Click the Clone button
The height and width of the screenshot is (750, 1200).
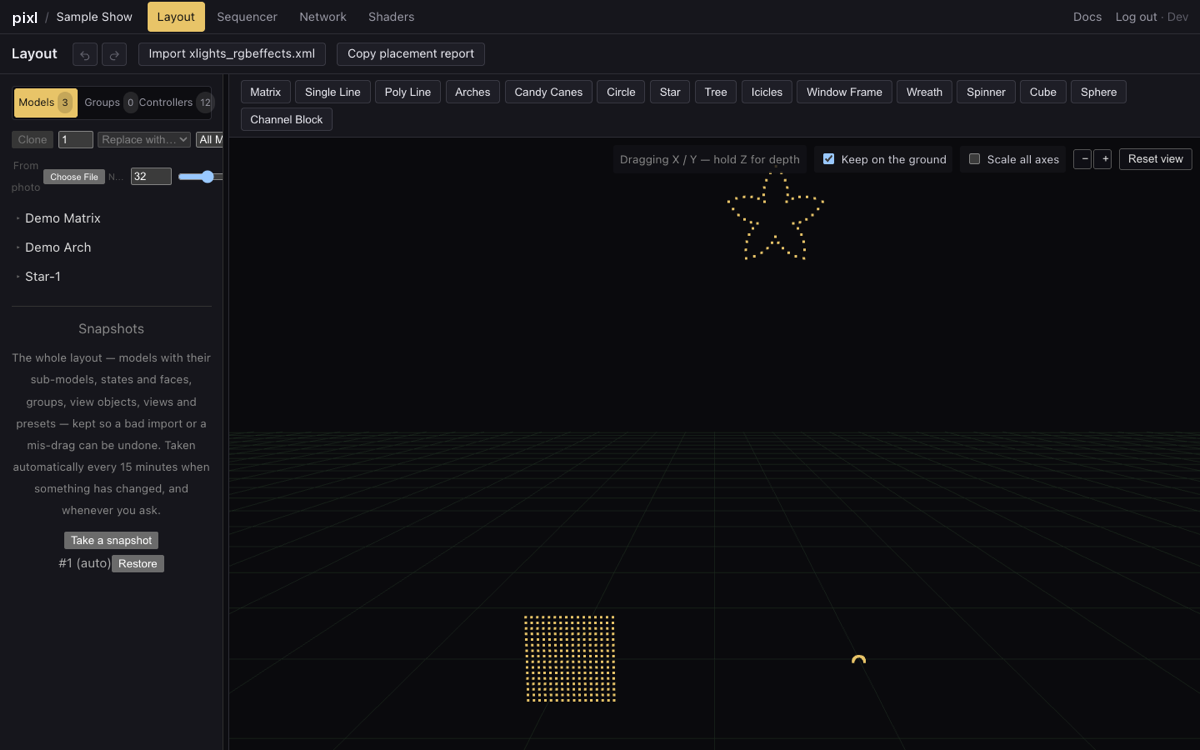[32, 140]
